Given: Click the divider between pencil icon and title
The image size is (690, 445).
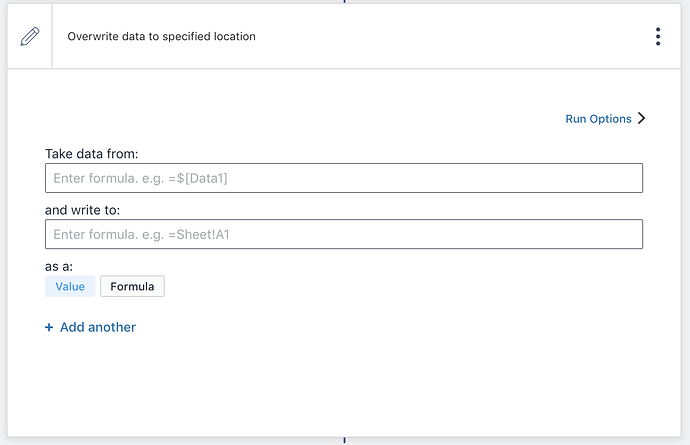Looking at the screenshot, I should (52, 36).
